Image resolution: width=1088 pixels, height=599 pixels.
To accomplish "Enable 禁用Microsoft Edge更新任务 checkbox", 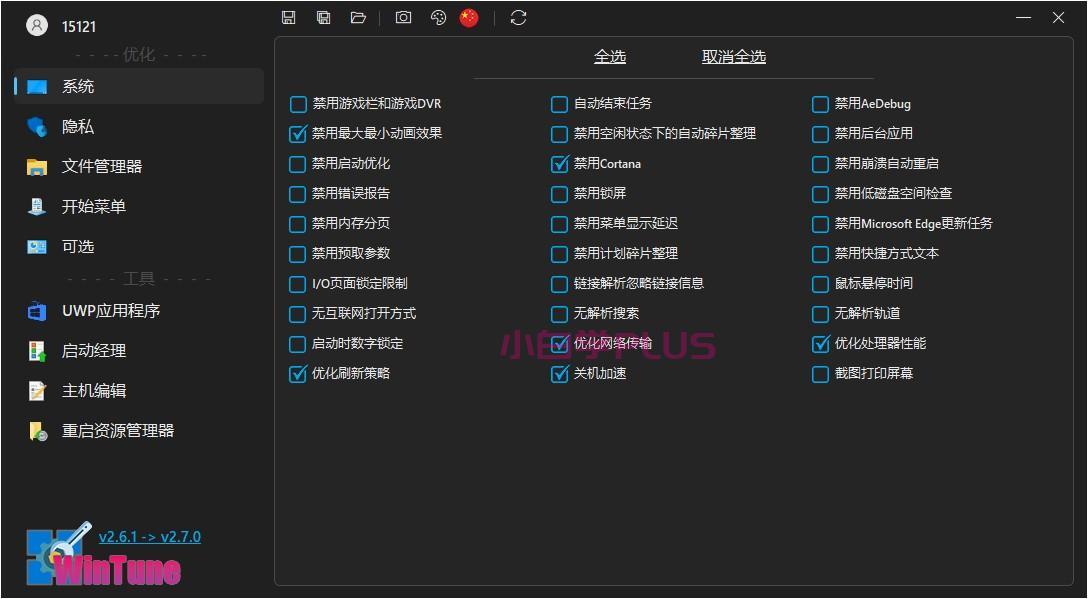I will point(820,224).
